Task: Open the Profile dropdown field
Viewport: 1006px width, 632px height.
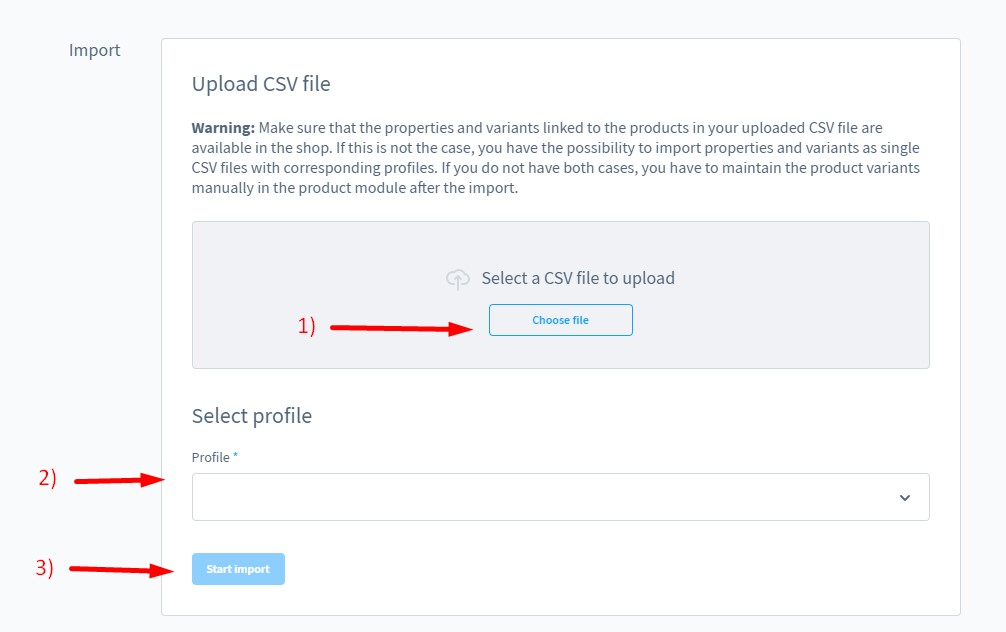Action: pos(560,497)
